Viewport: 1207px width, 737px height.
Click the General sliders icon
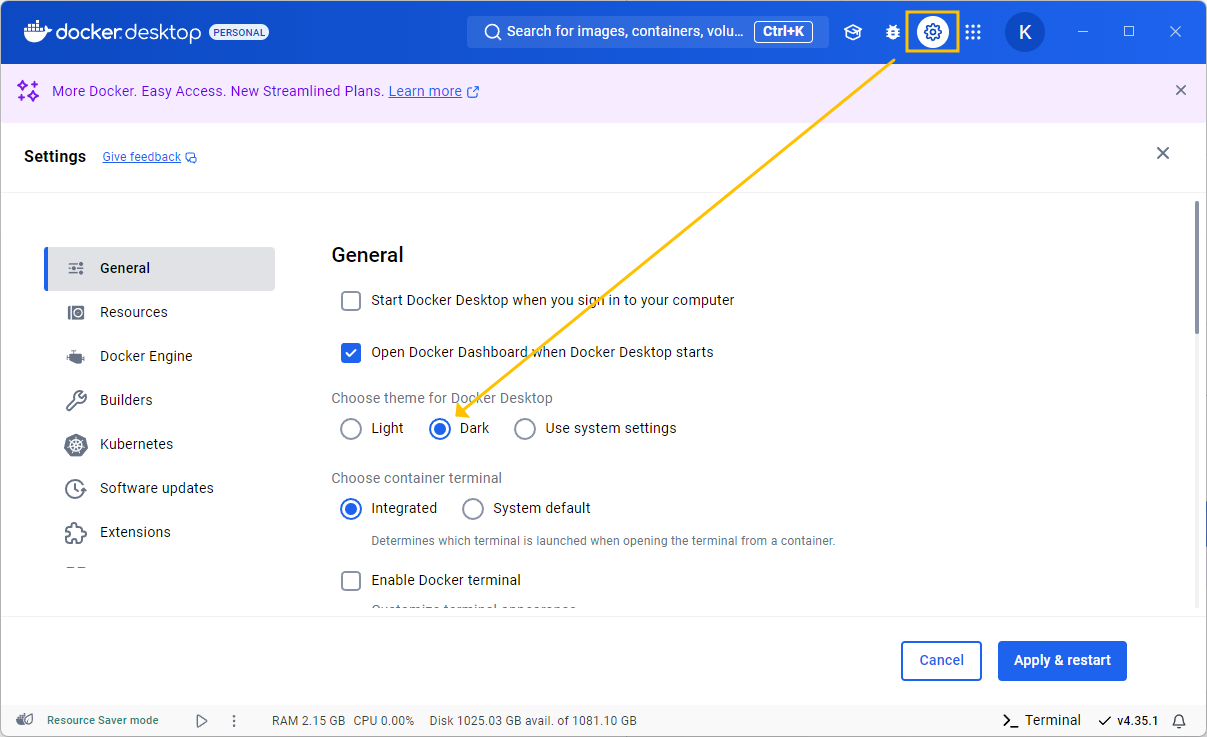click(76, 268)
